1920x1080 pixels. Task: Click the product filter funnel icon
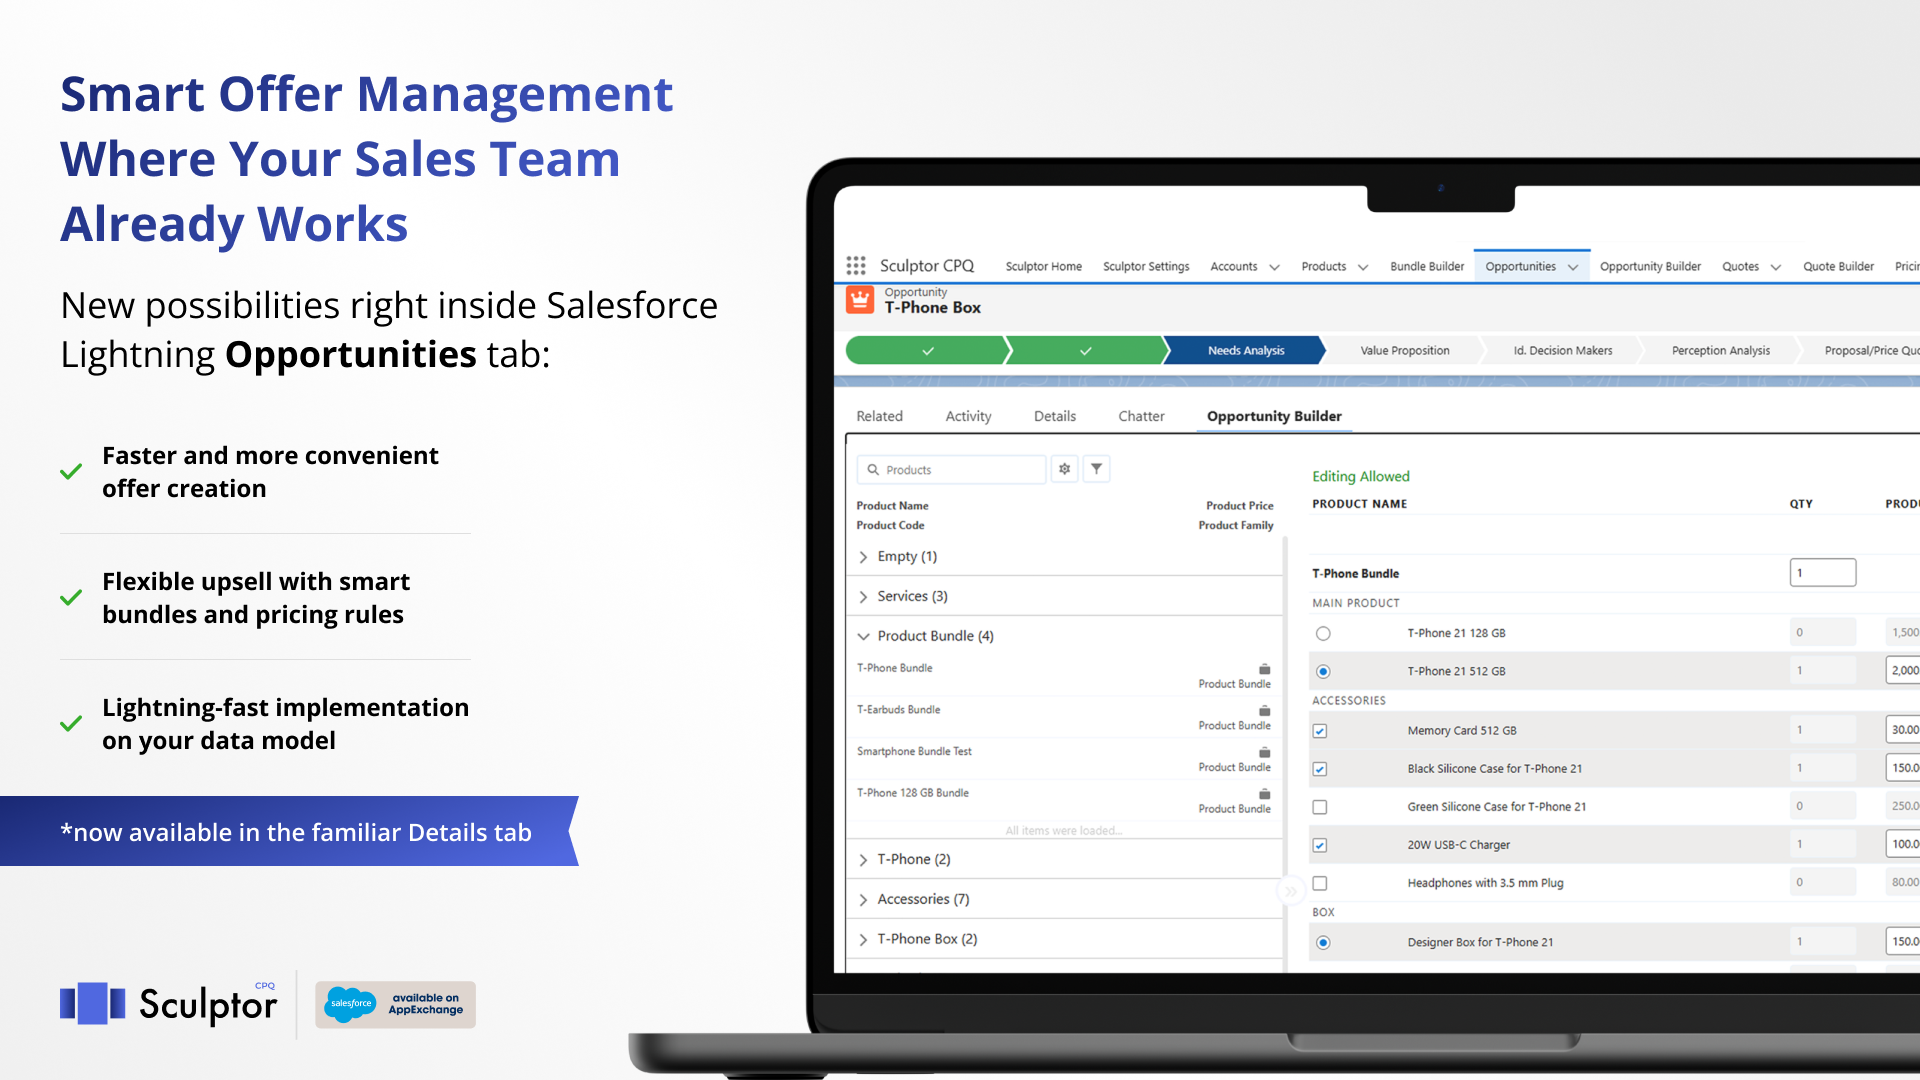(1096, 469)
